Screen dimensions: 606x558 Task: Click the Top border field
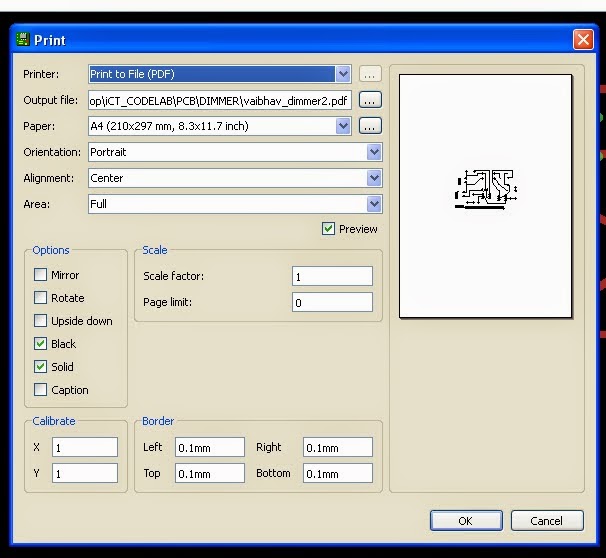click(x=210, y=473)
